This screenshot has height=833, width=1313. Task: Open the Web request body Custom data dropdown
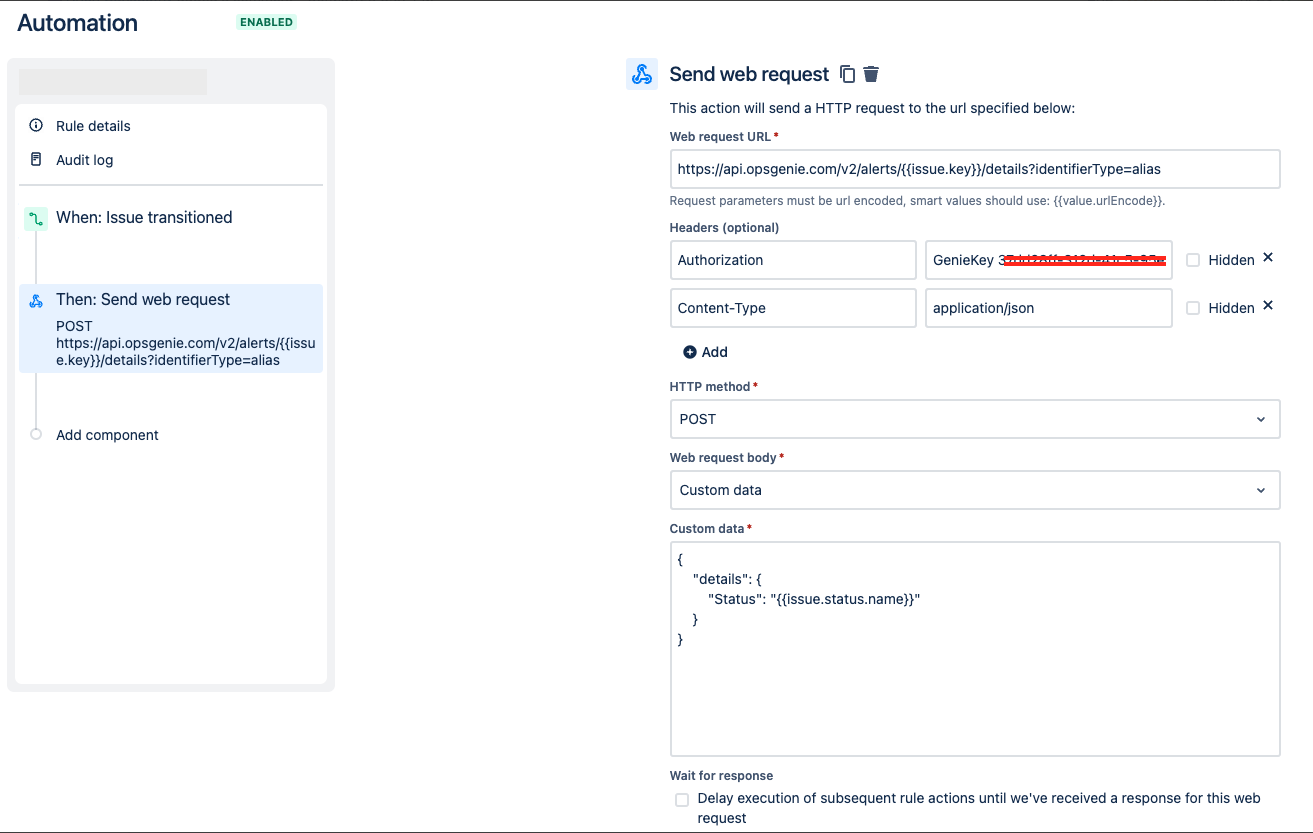[975, 490]
